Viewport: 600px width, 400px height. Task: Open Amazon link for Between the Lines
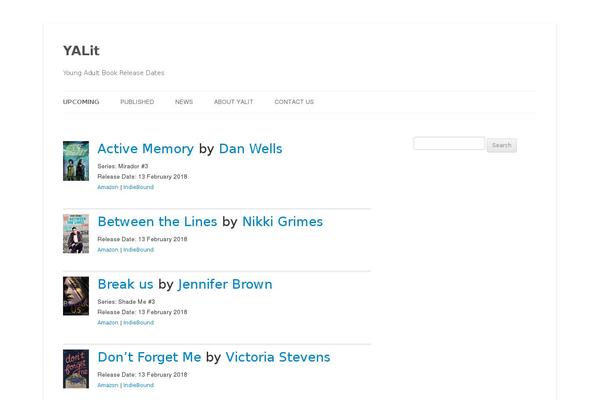pos(108,250)
